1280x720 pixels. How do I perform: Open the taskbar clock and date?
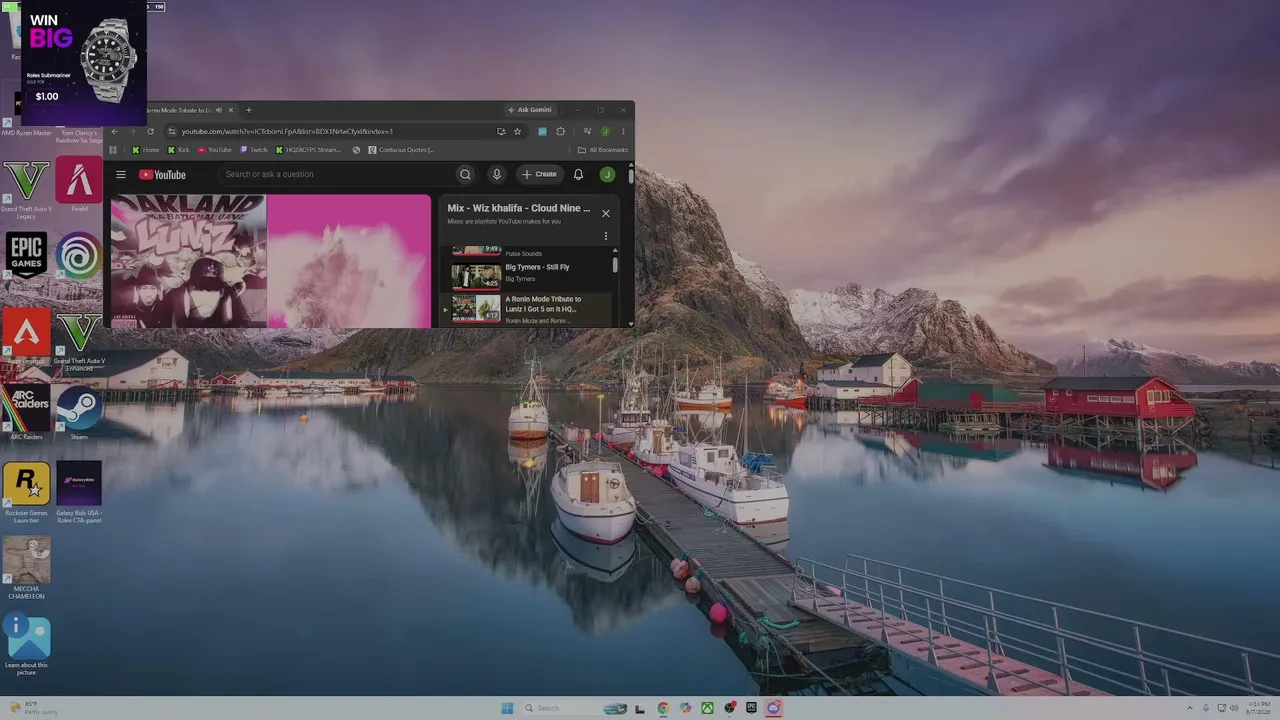click(x=1259, y=708)
